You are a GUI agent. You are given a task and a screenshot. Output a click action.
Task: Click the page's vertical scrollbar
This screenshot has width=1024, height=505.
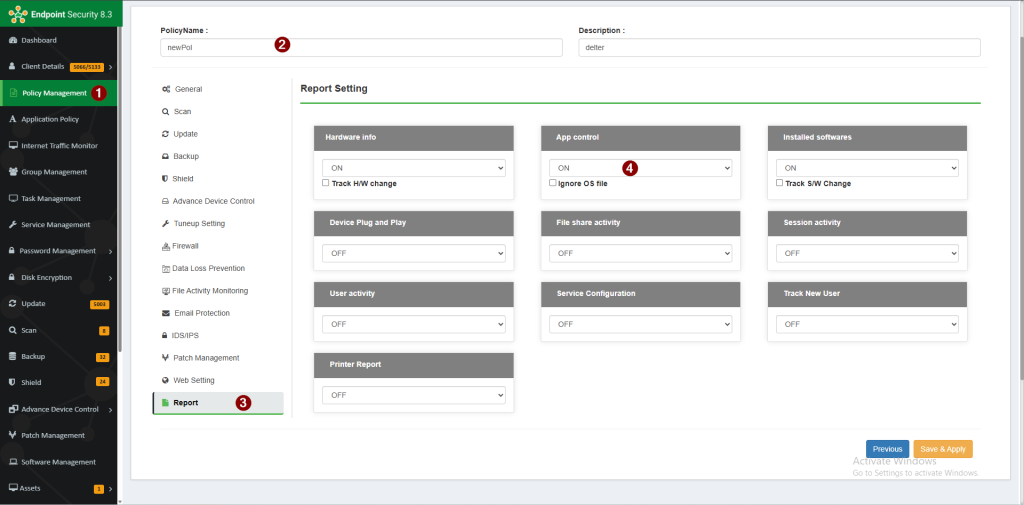pos(1019,200)
